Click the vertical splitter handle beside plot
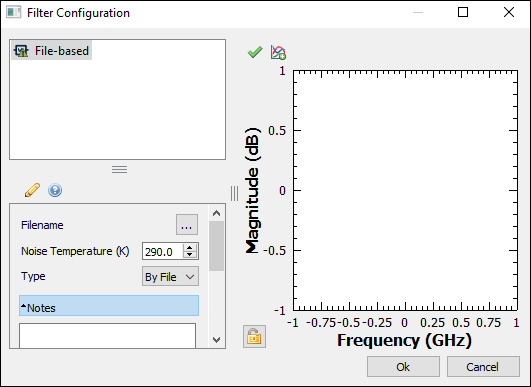This screenshot has height=387, width=531. click(x=234, y=193)
